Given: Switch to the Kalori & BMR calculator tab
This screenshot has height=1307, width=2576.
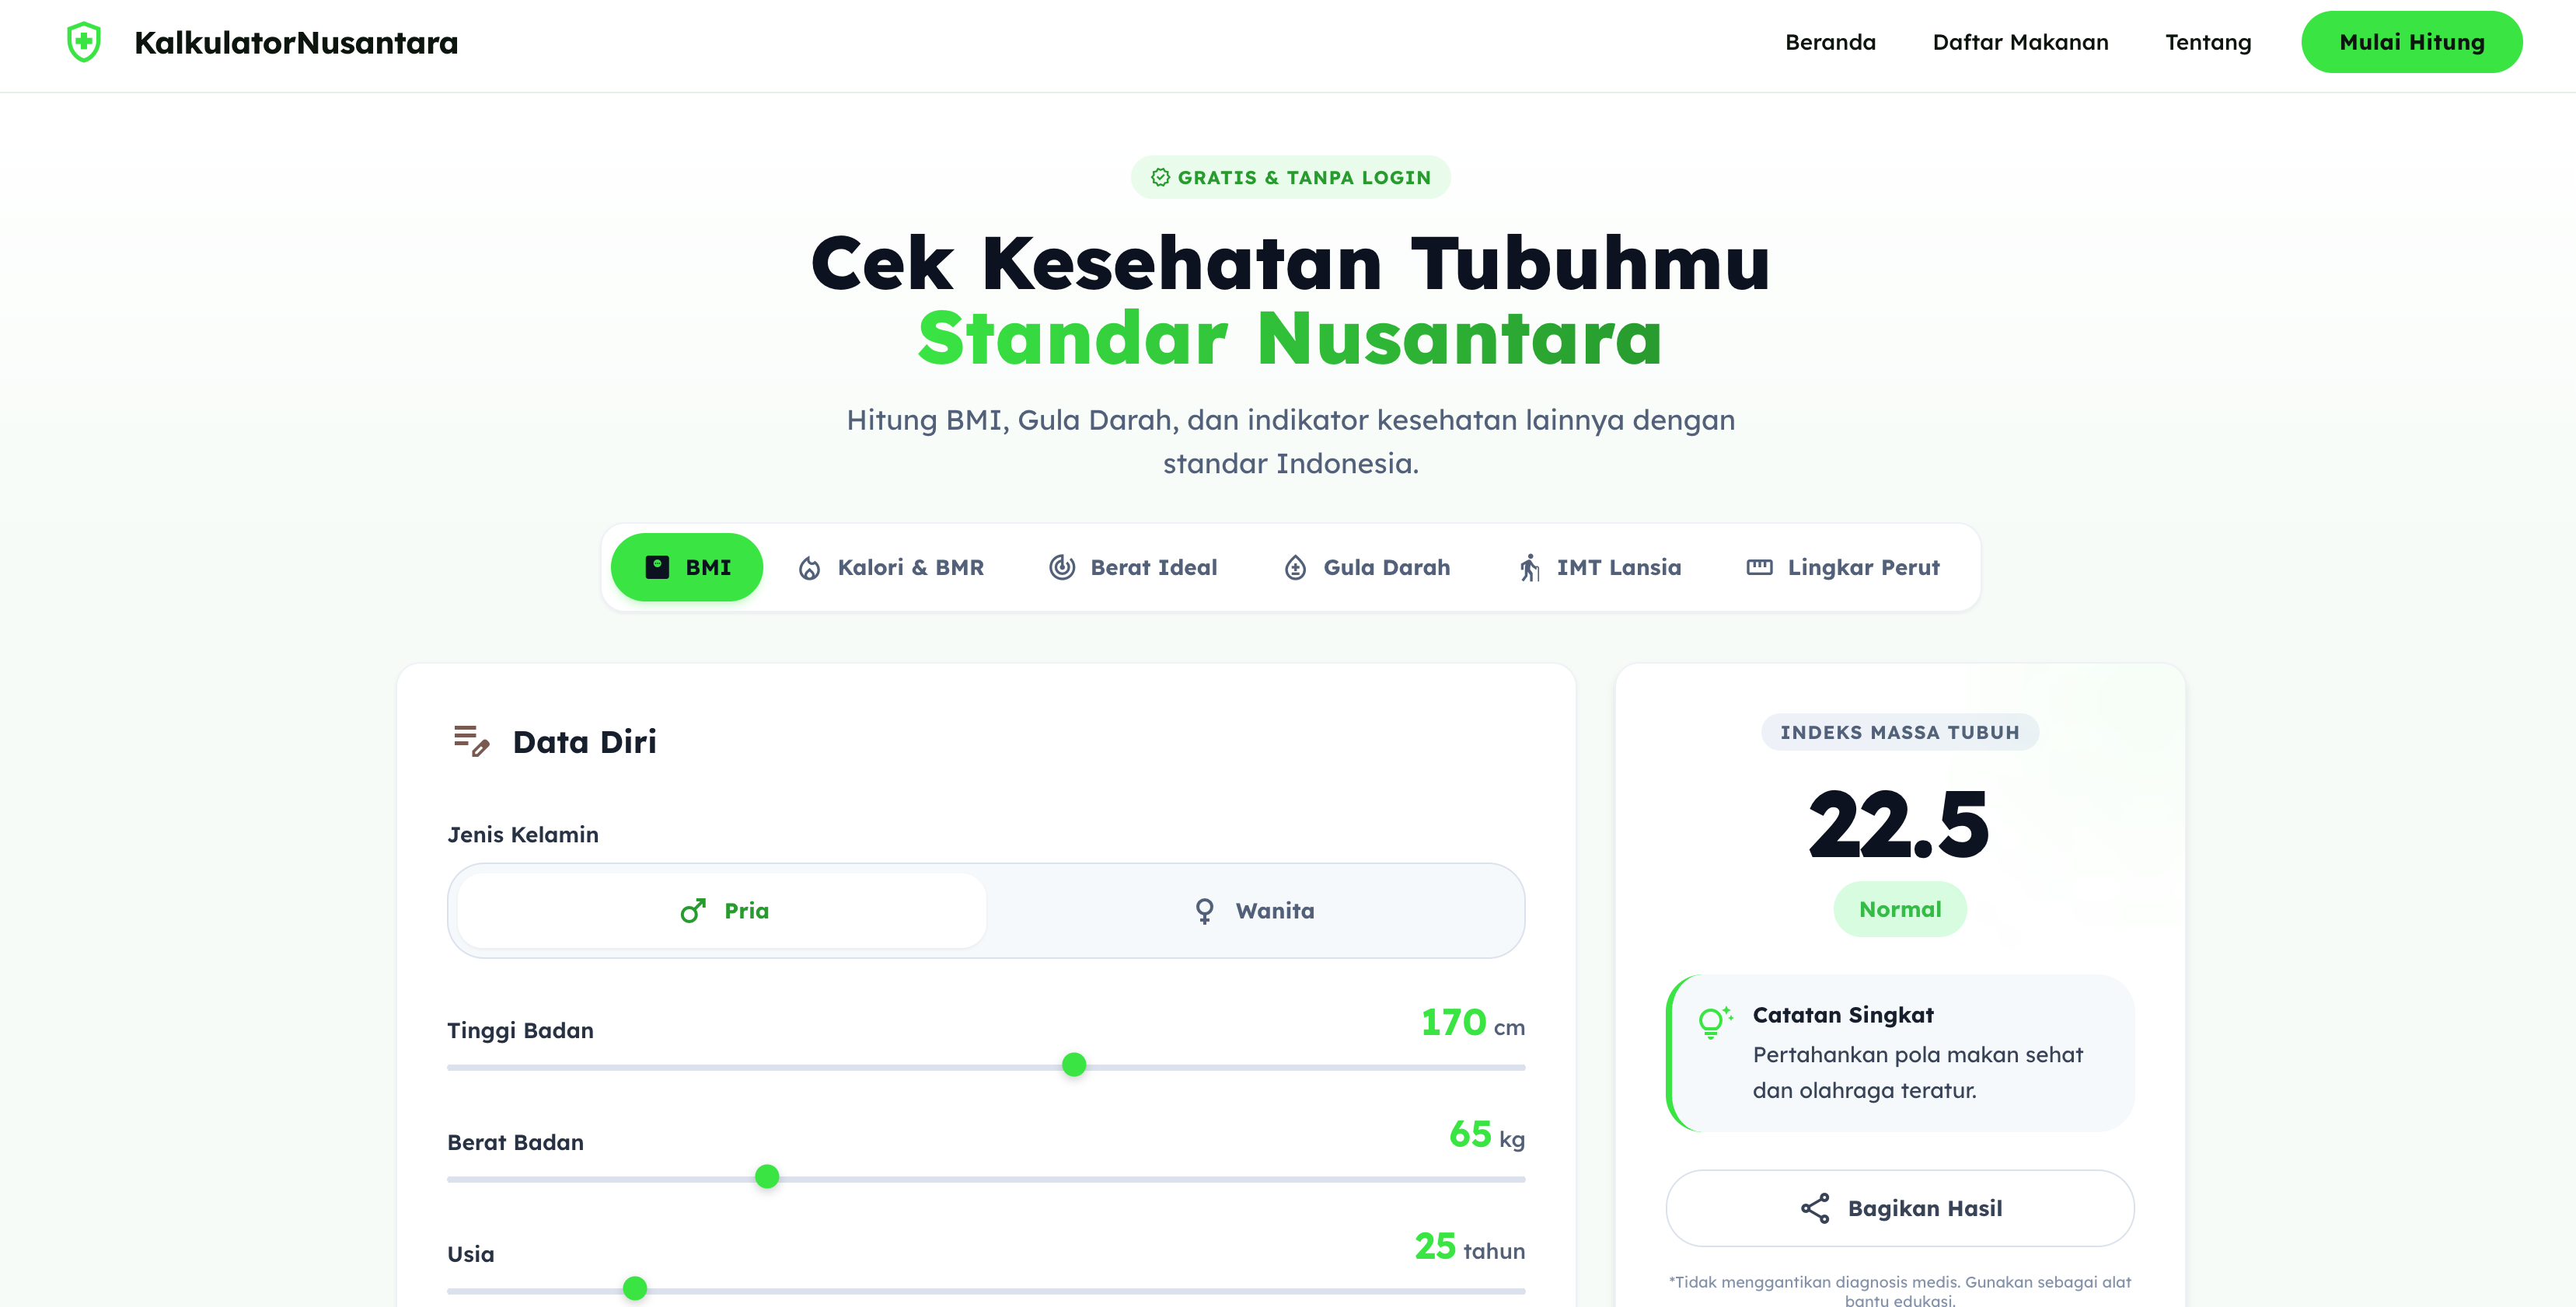Looking at the screenshot, I should click(x=891, y=567).
